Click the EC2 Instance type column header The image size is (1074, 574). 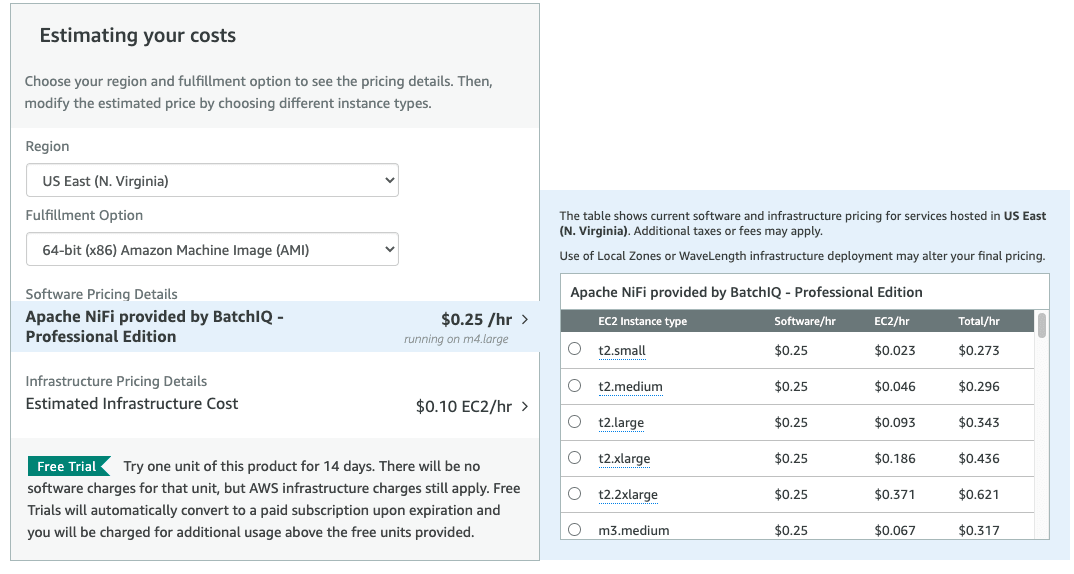coord(642,321)
